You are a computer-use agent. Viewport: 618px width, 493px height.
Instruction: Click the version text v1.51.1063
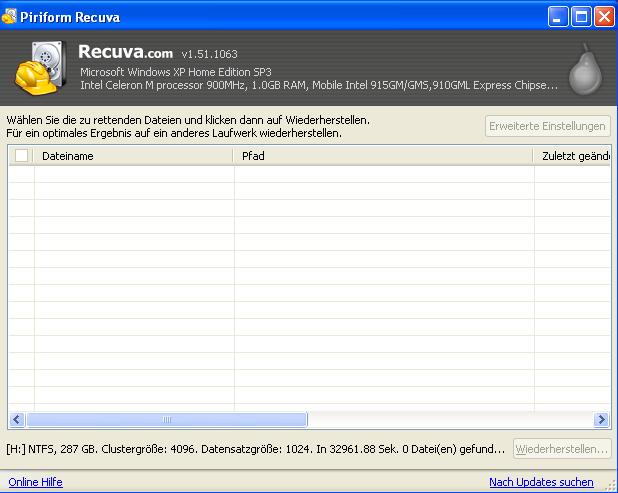point(210,54)
